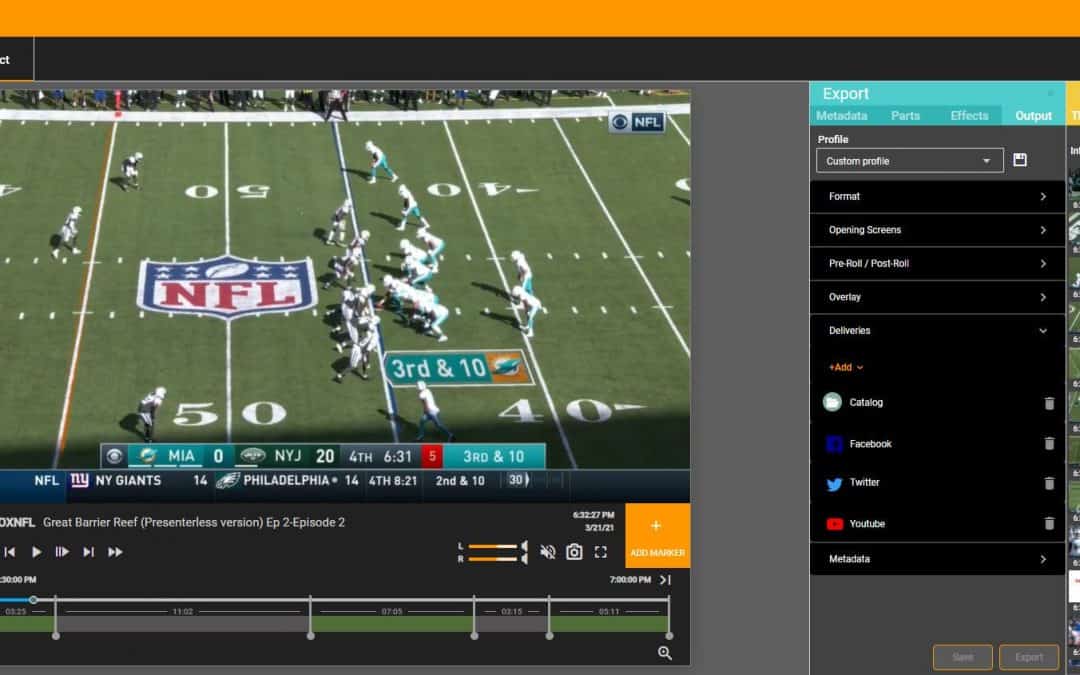Delete the Twitter delivery
This screenshot has height=675, width=1080.
1049,484
